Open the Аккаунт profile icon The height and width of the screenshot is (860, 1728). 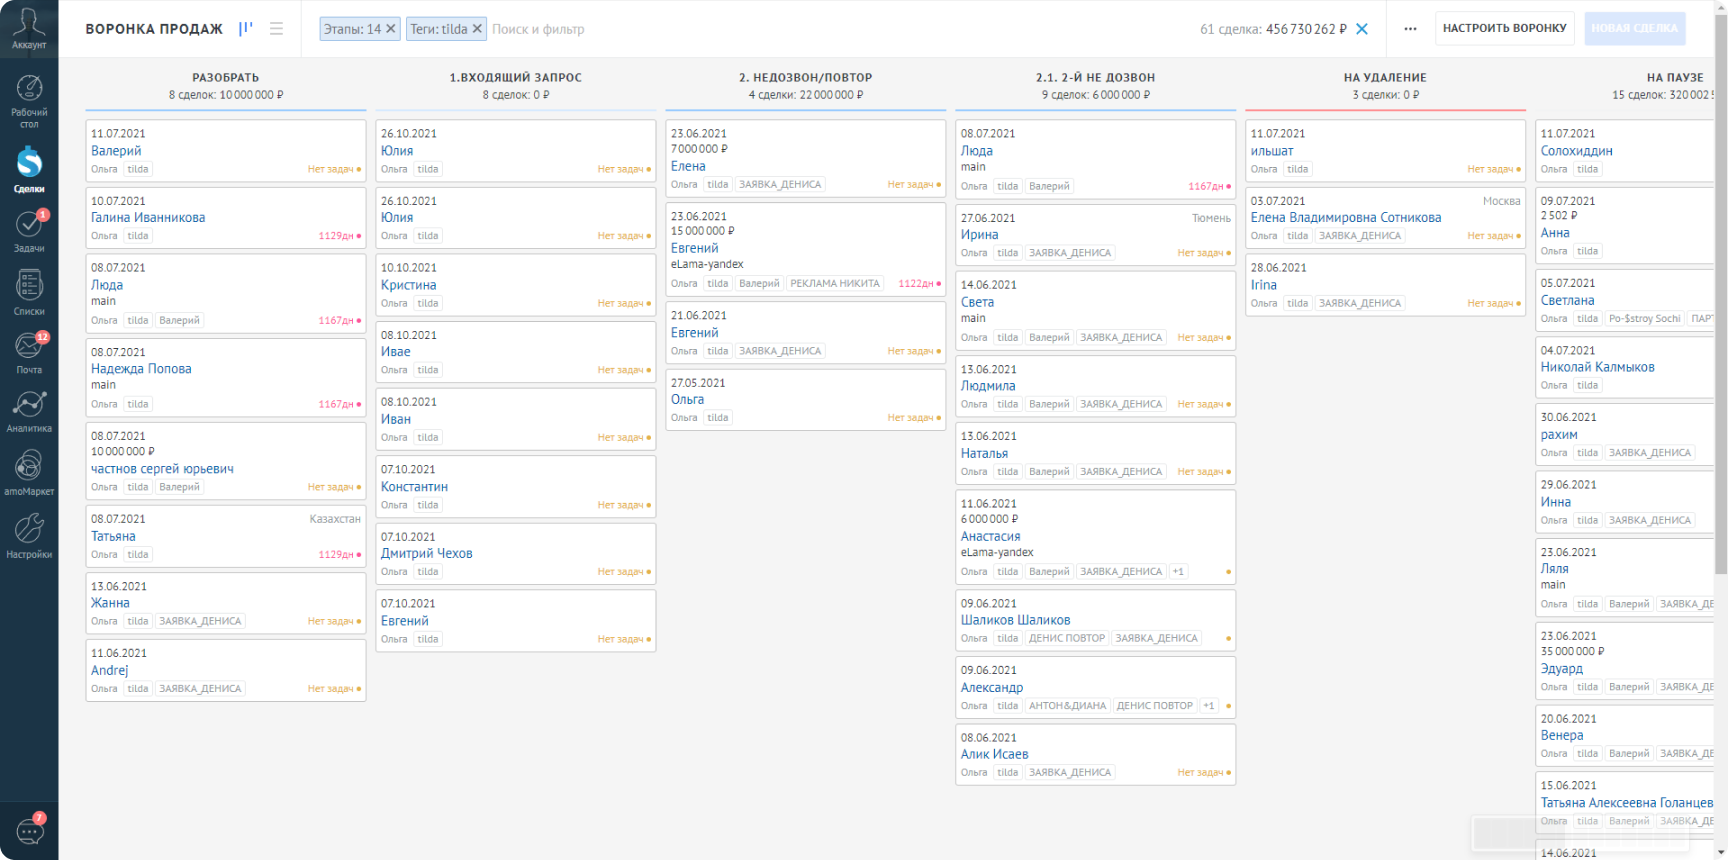pos(29,27)
